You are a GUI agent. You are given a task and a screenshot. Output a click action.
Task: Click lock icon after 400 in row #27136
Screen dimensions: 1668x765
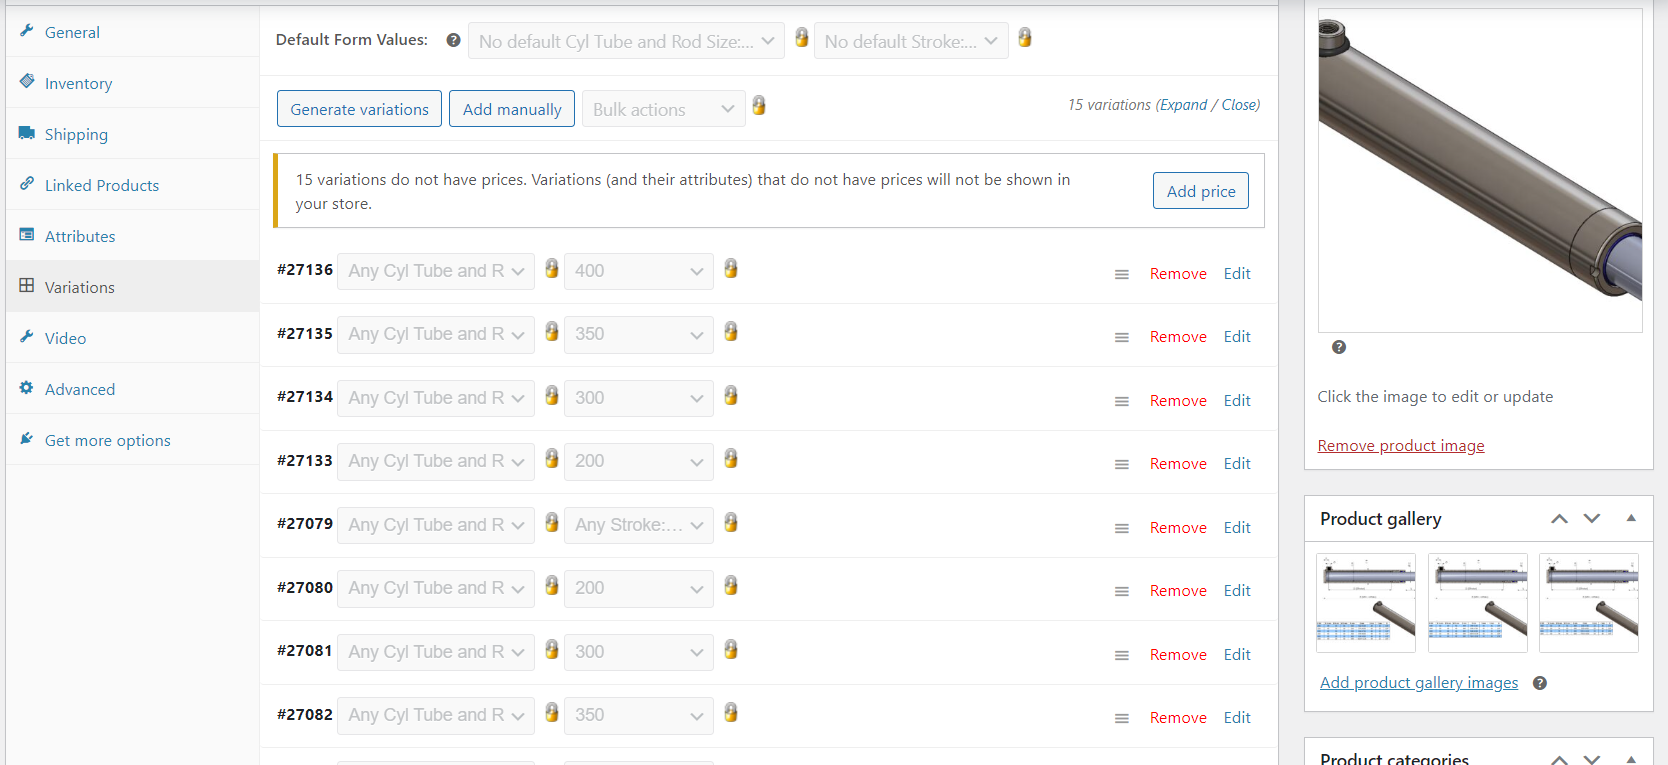731,268
